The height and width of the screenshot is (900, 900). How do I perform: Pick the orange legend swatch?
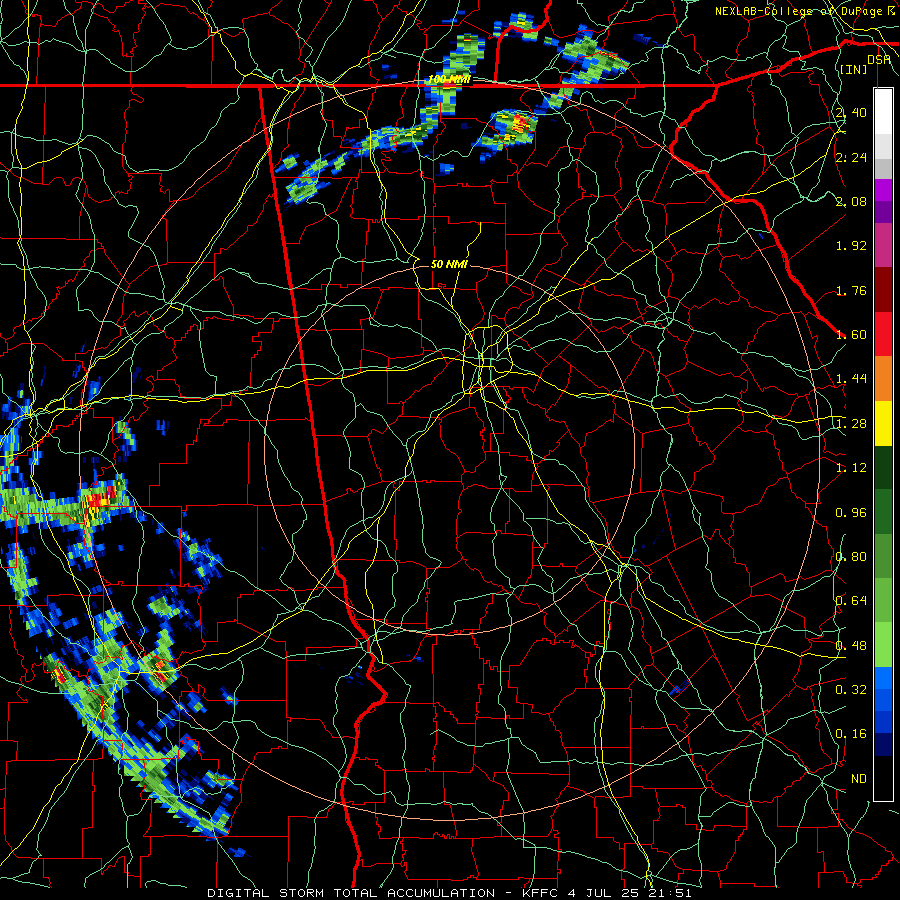(883, 378)
